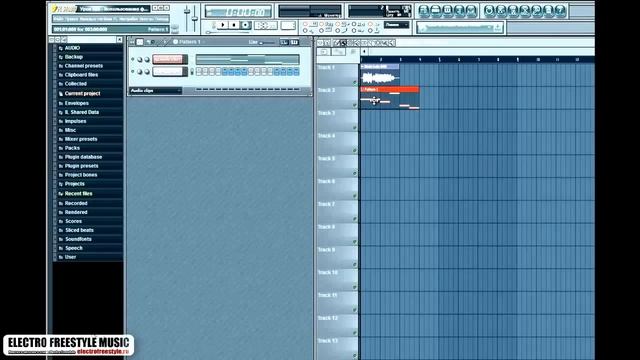Image resolution: width=640 pixels, height=360 pixels.
Task: Expand the Packs folder in browser
Action: point(72,148)
